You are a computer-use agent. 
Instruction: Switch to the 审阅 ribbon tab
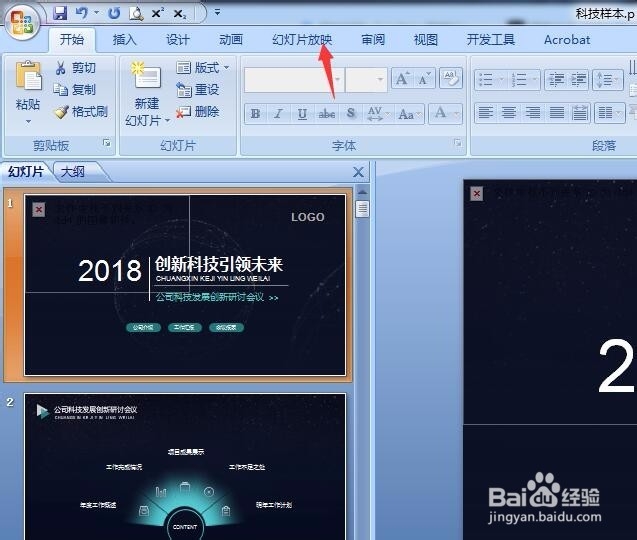[x=373, y=40]
